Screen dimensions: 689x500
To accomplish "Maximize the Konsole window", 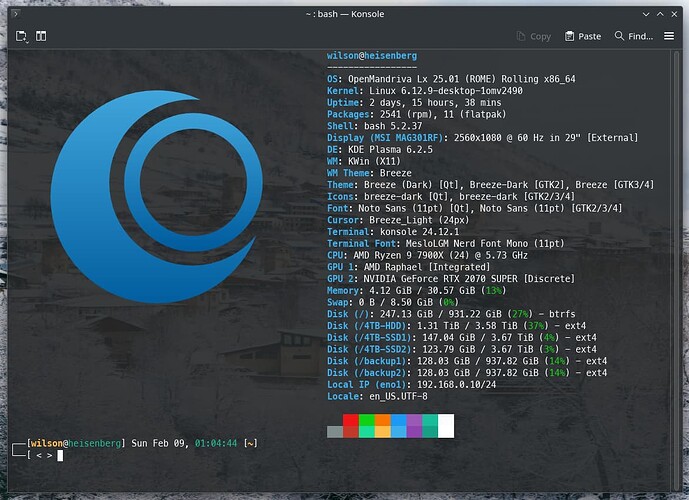I will [660, 14].
